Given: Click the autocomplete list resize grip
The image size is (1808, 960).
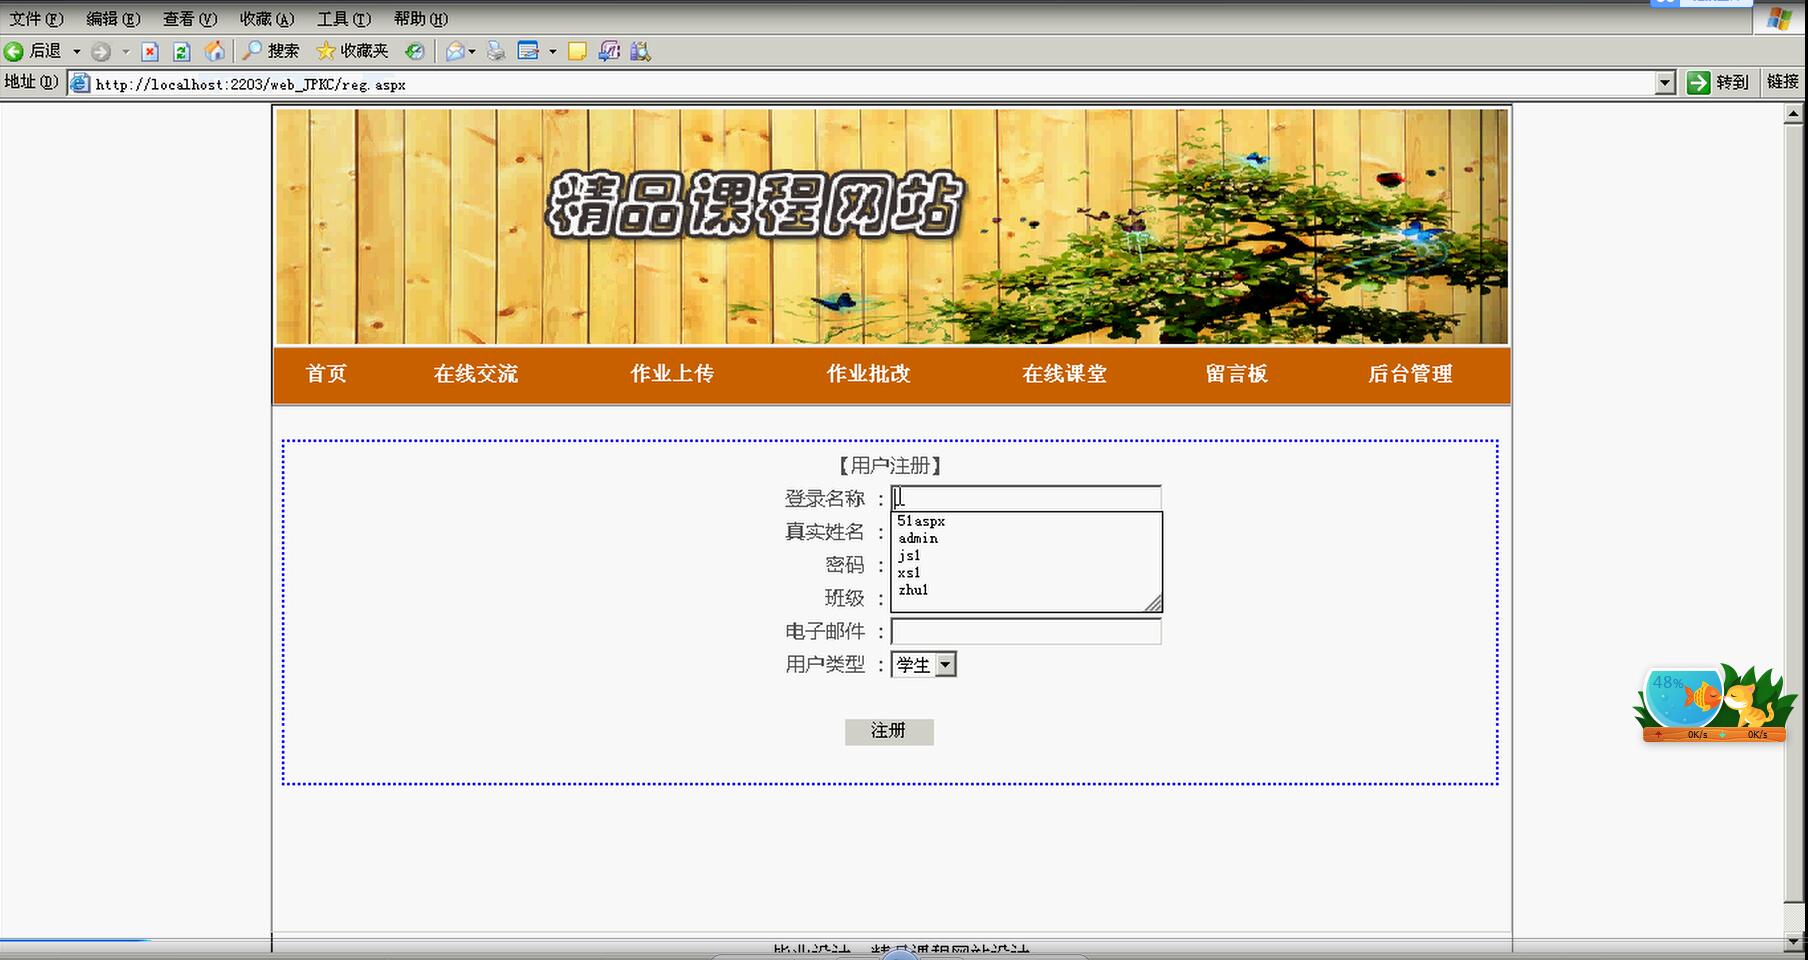Looking at the screenshot, I should click(1153, 602).
